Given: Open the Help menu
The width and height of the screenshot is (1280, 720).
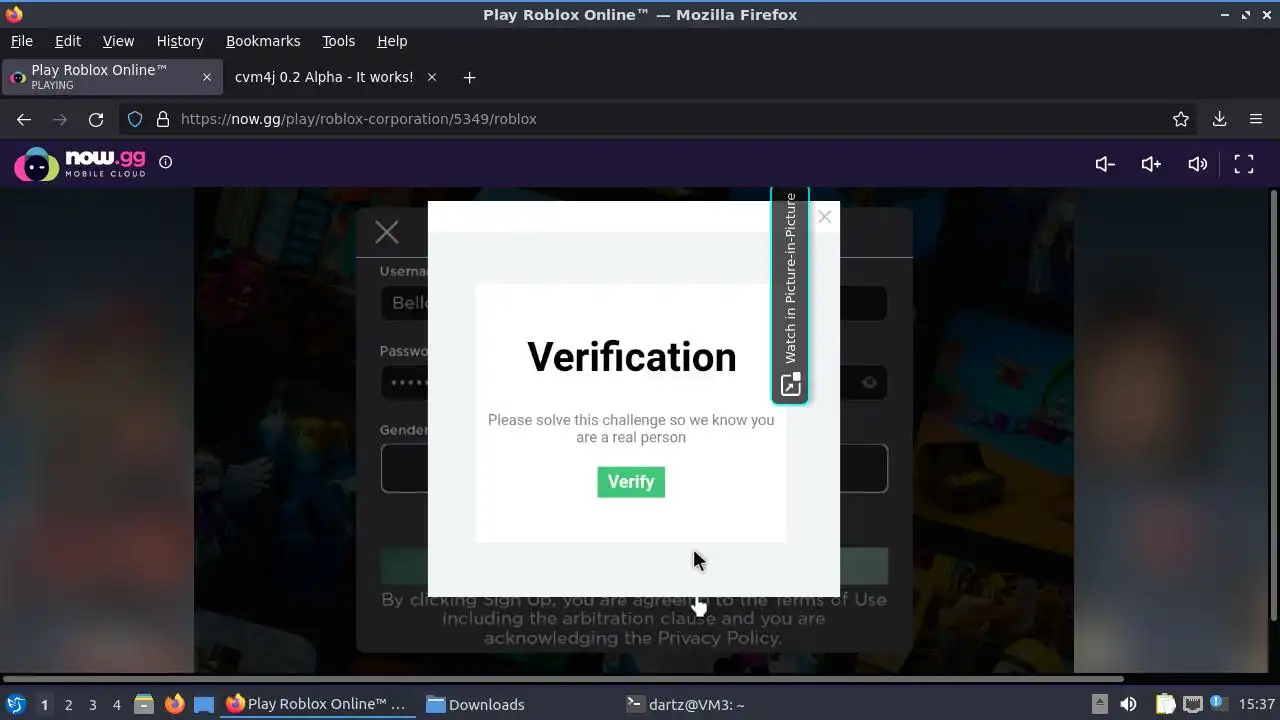Looking at the screenshot, I should point(392,41).
